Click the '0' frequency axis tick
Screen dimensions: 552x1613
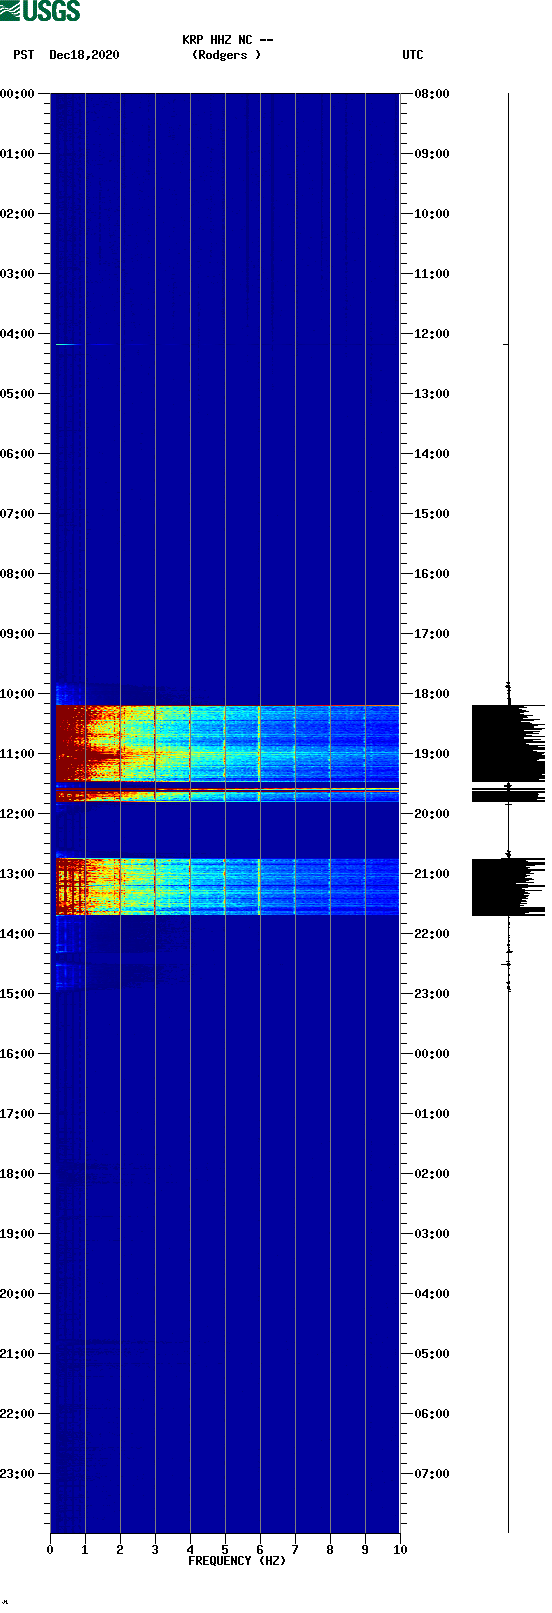(x=50, y=1550)
